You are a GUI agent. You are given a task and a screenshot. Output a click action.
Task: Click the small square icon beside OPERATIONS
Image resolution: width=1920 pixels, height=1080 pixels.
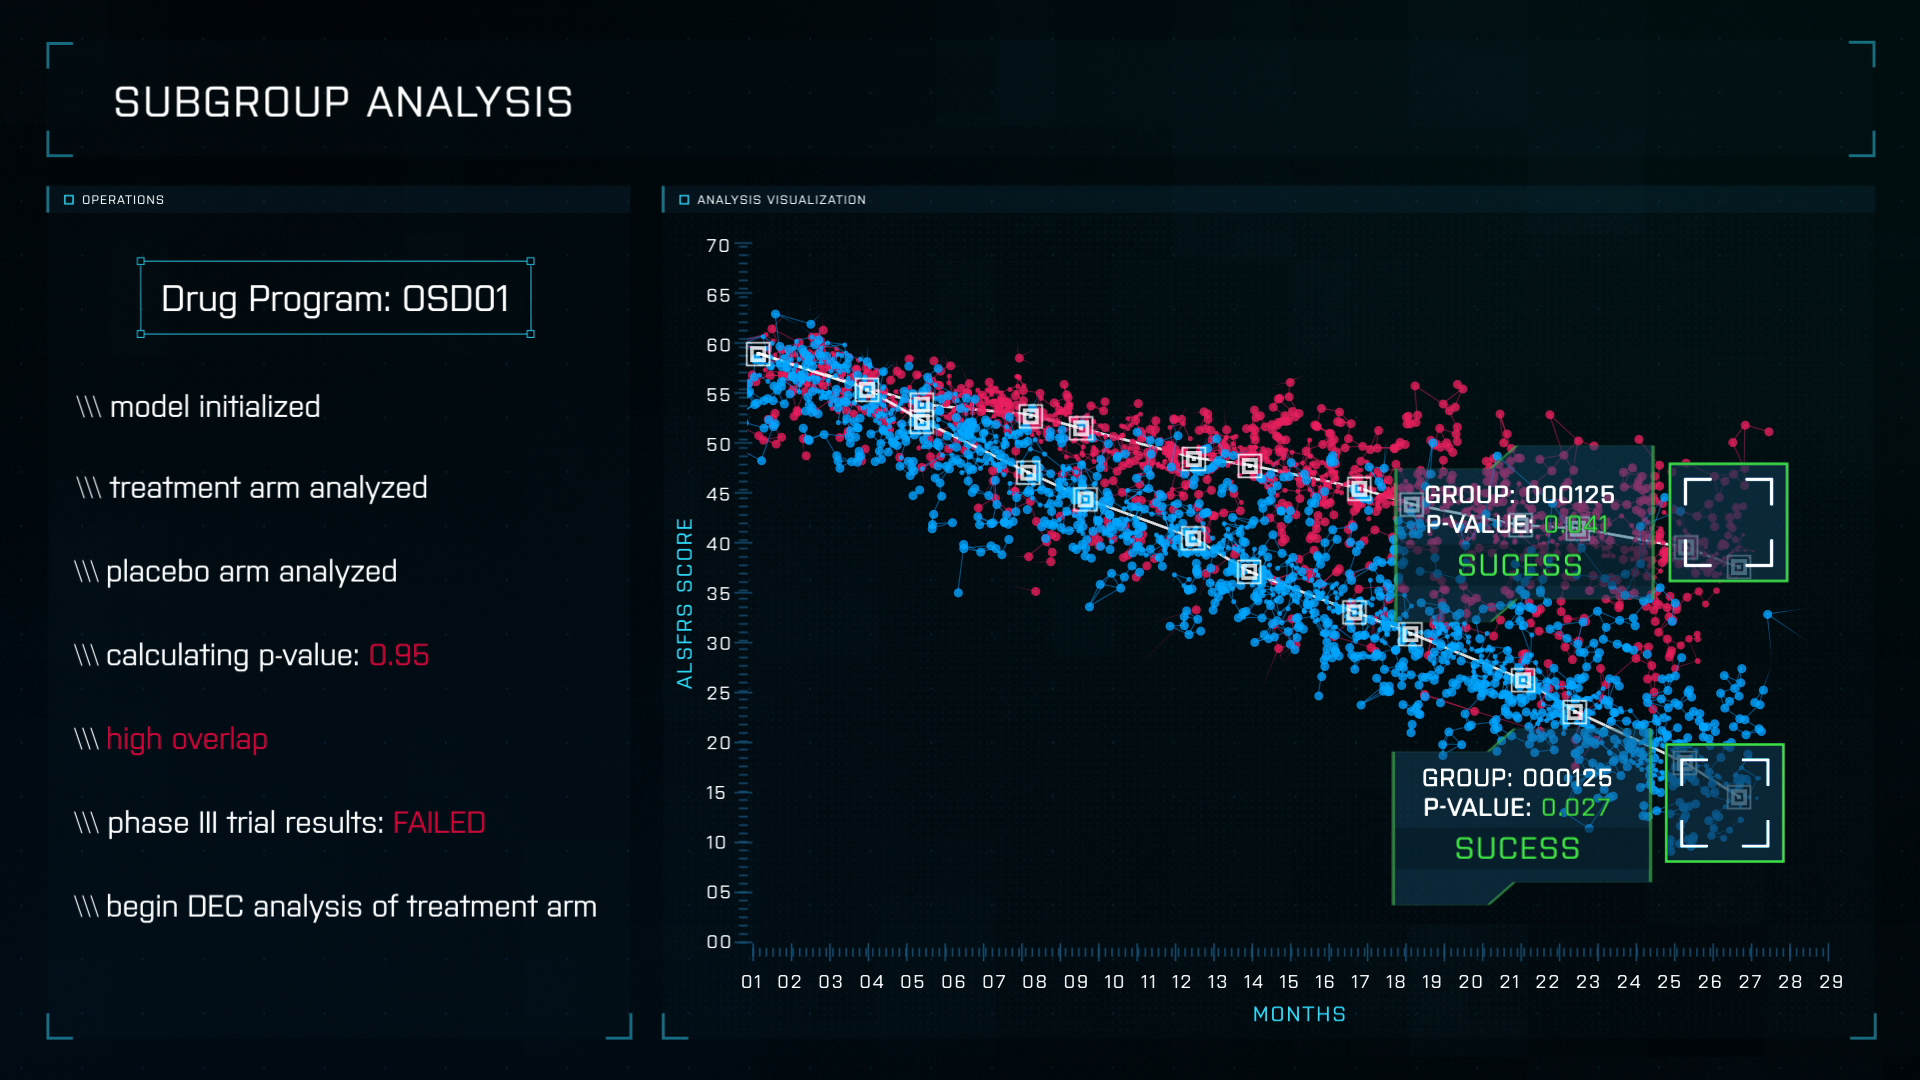click(69, 200)
